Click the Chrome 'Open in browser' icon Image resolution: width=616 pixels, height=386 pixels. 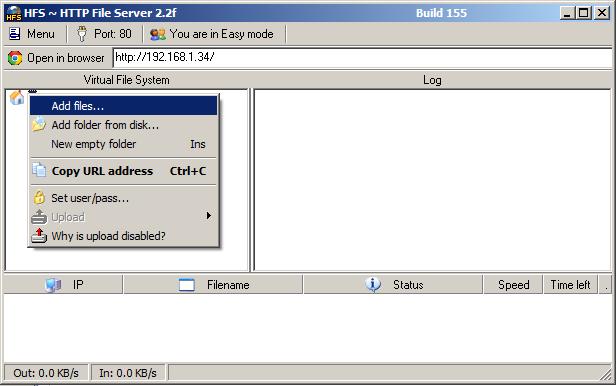[15, 58]
